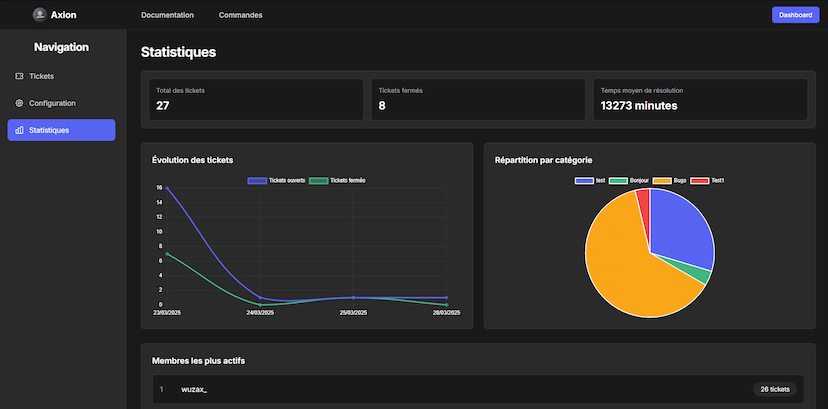Toggle Tickets fermés legend in line chart
The height and width of the screenshot is (409, 828).
(x=338, y=180)
